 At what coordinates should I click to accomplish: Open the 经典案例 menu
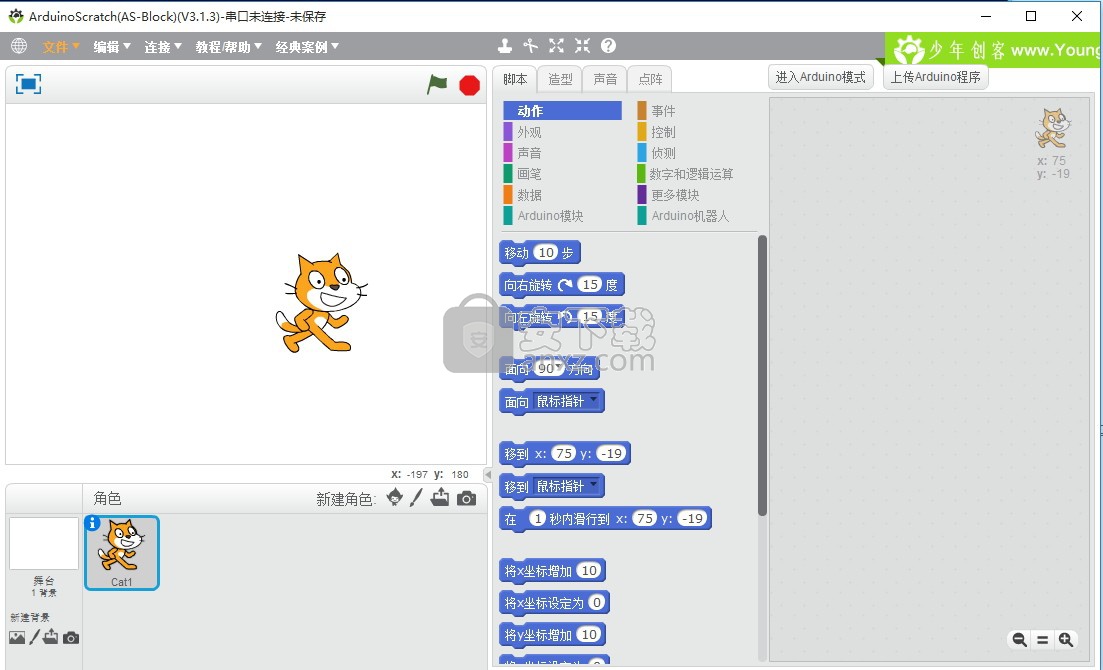point(307,46)
